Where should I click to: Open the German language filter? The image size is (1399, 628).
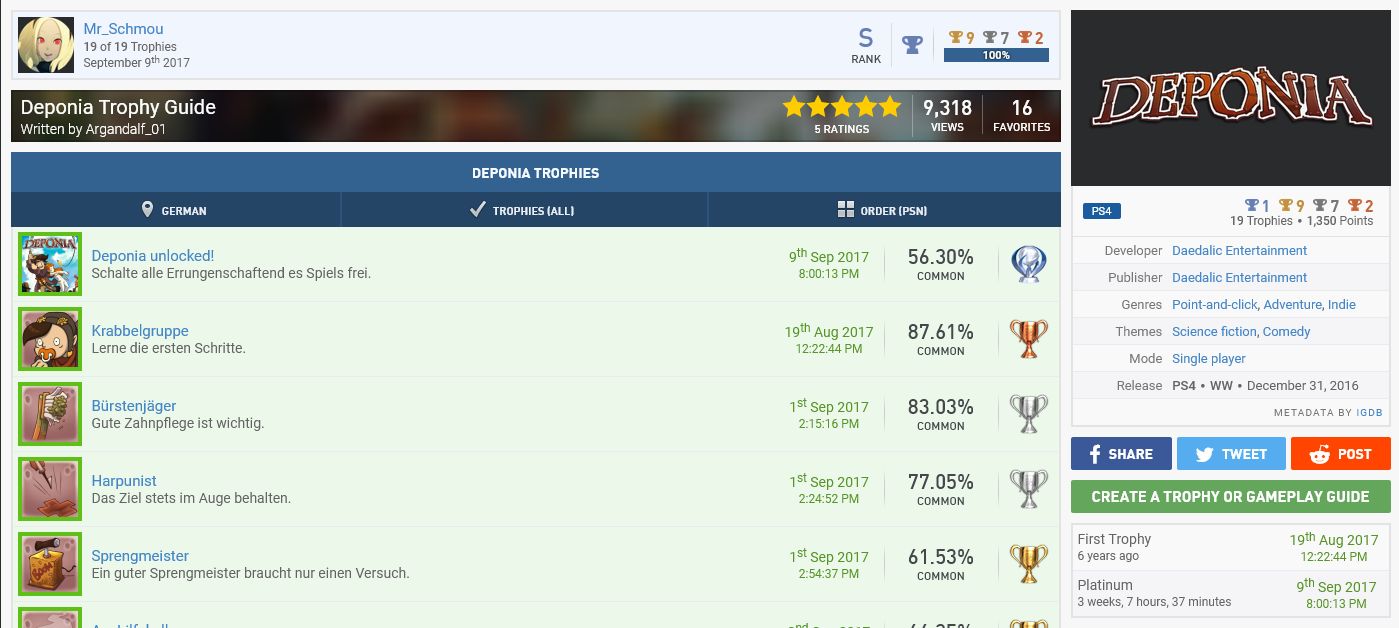tap(175, 210)
